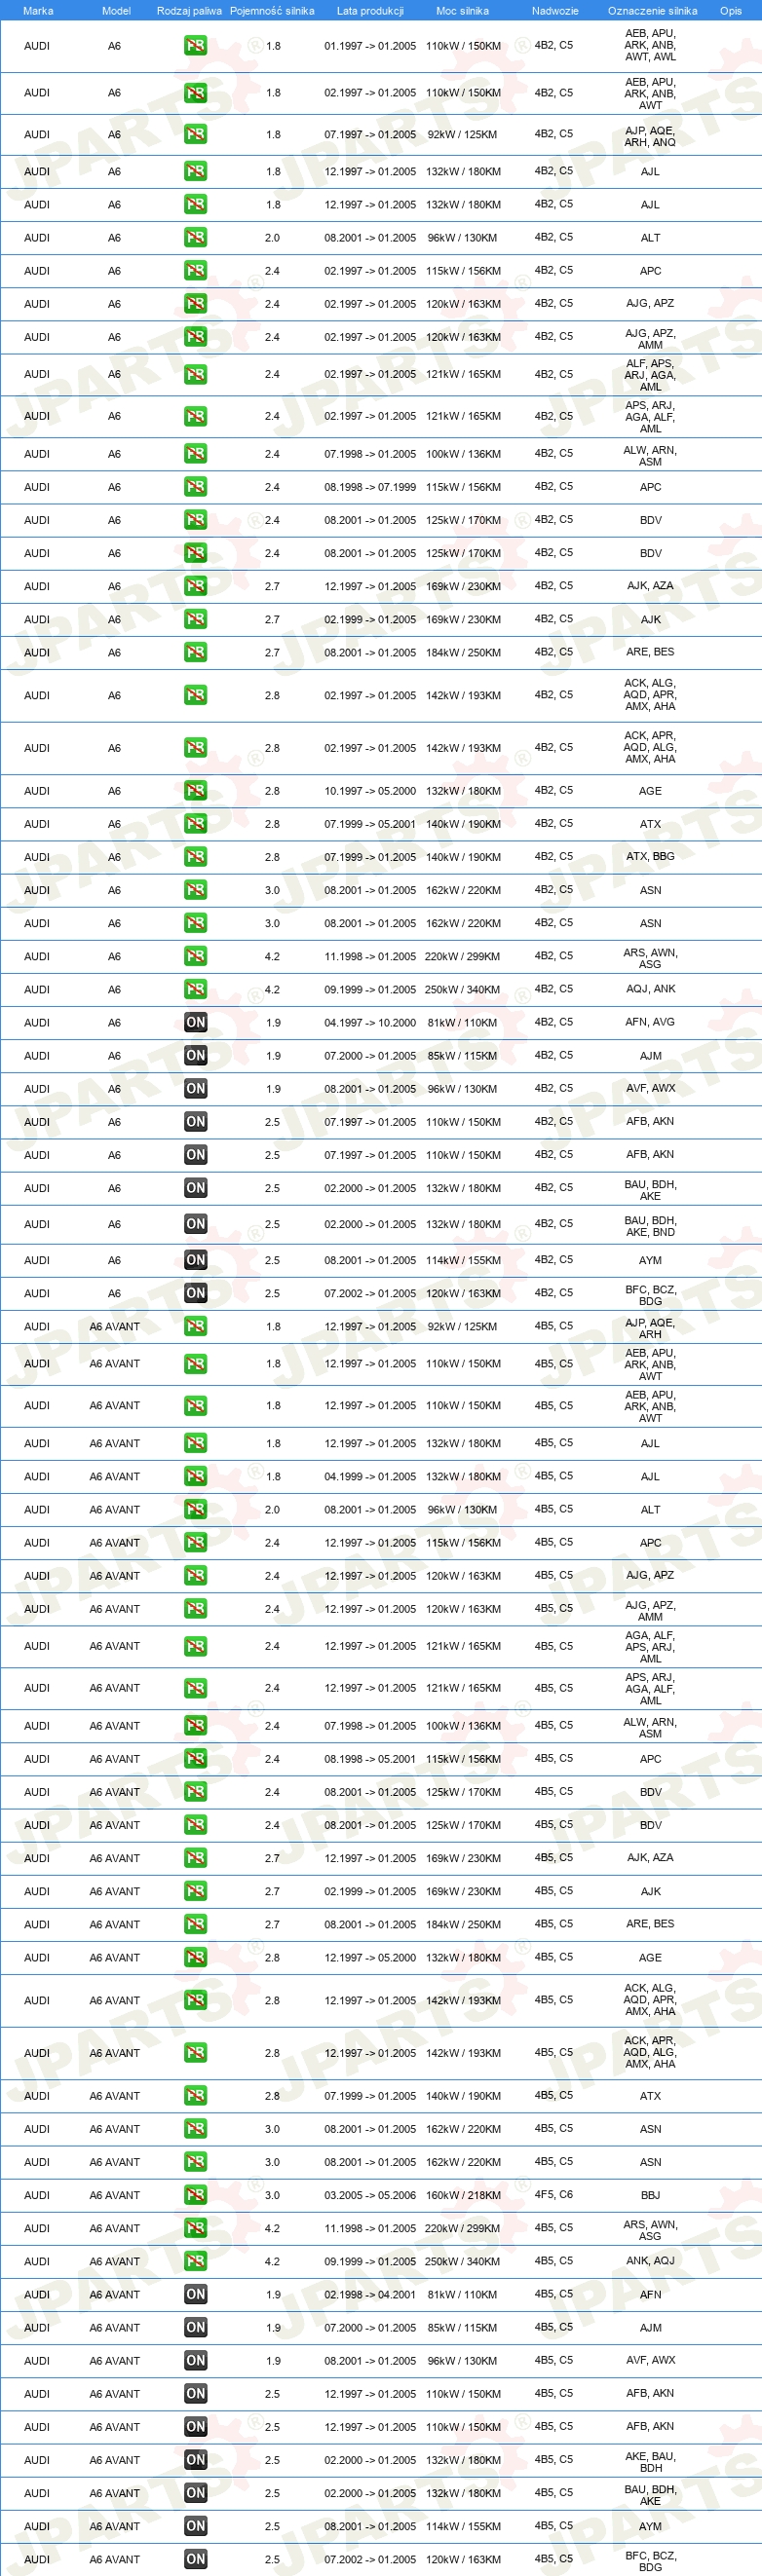The width and height of the screenshot is (762, 2576).
Task: Click the 'AJP, AQE, ARH, ANQ' engine code cell
Action: click(x=650, y=136)
